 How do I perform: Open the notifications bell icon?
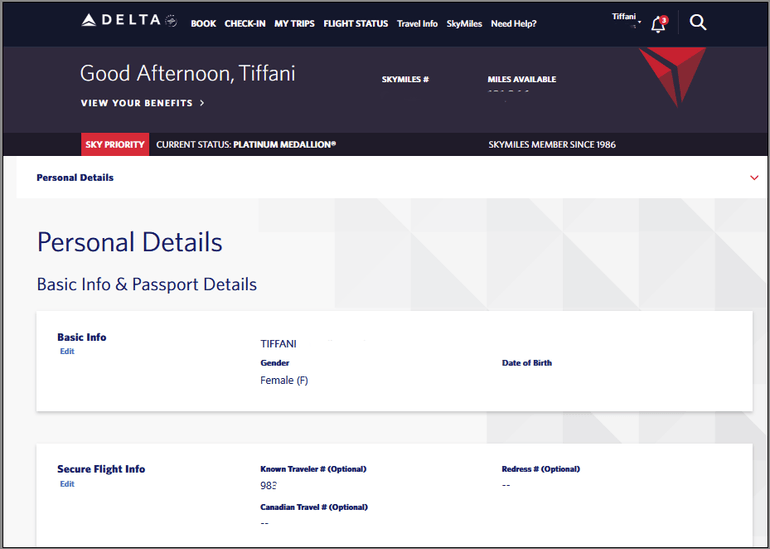[657, 25]
